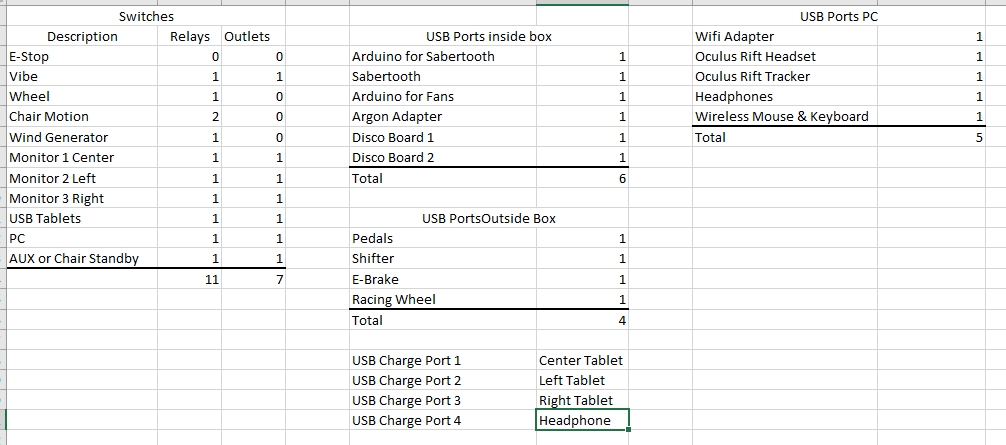
Task: Click the USB Ports inside box heading
Action: 489,37
